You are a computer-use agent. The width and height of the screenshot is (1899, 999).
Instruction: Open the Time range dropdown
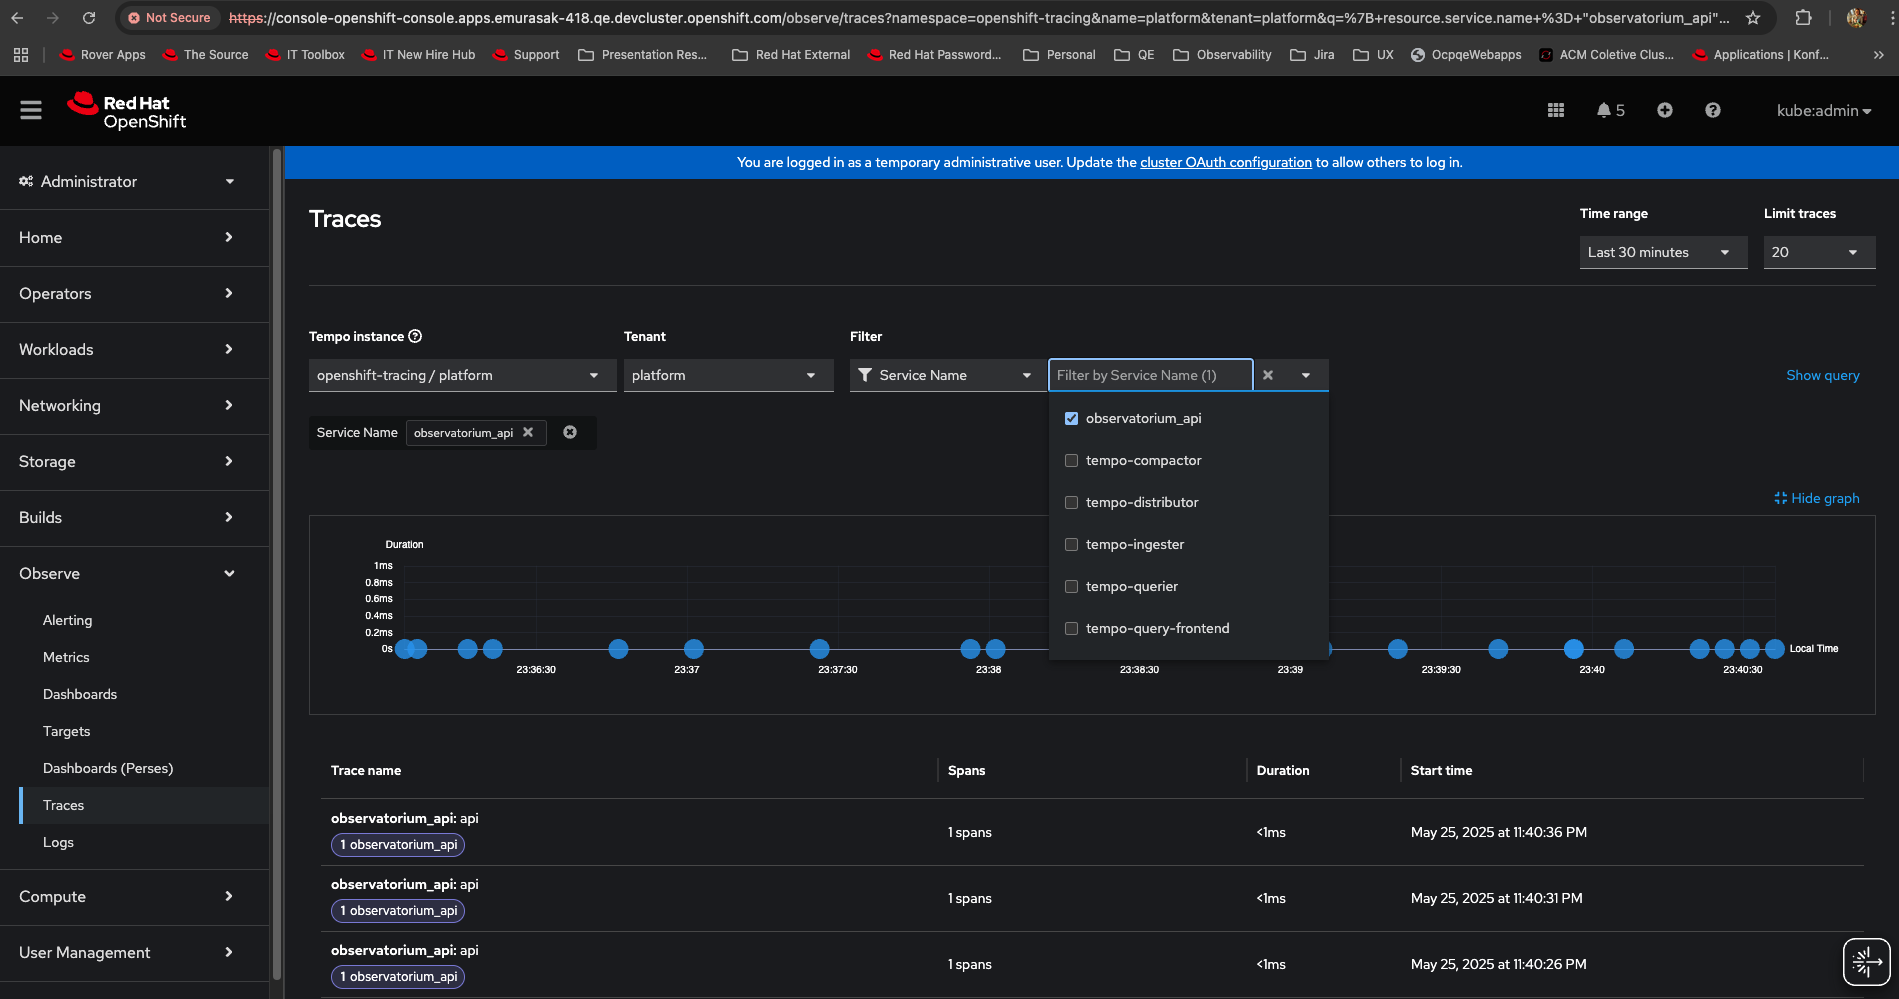click(1662, 252)
